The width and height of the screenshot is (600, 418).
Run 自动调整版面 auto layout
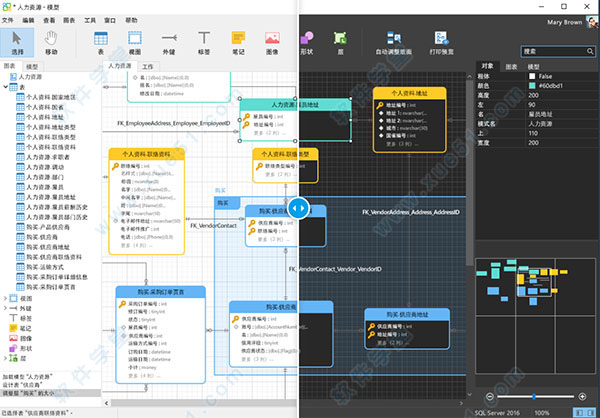point(396,43)
